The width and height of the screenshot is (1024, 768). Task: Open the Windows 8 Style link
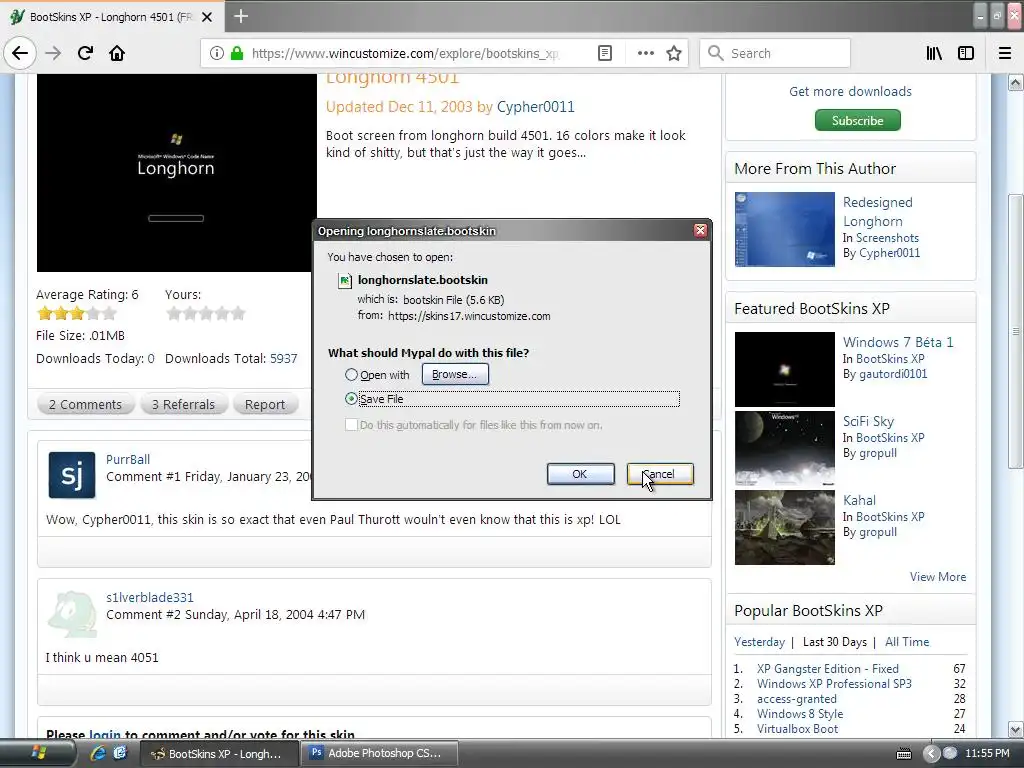[800, 714]
